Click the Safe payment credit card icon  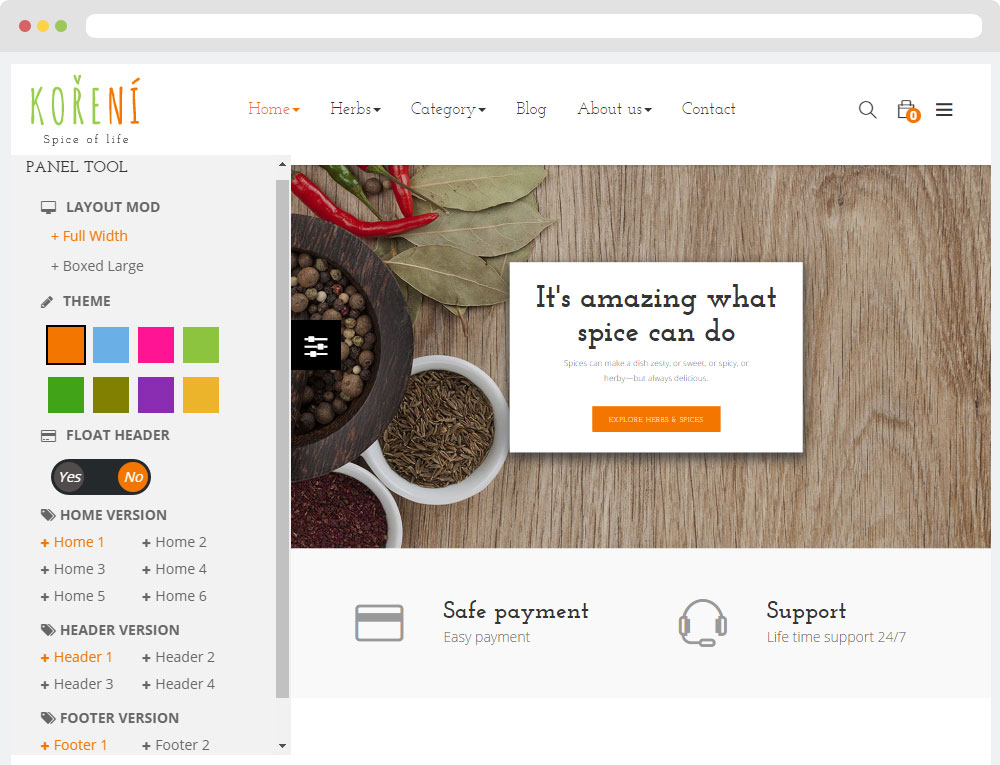point(379,623)
